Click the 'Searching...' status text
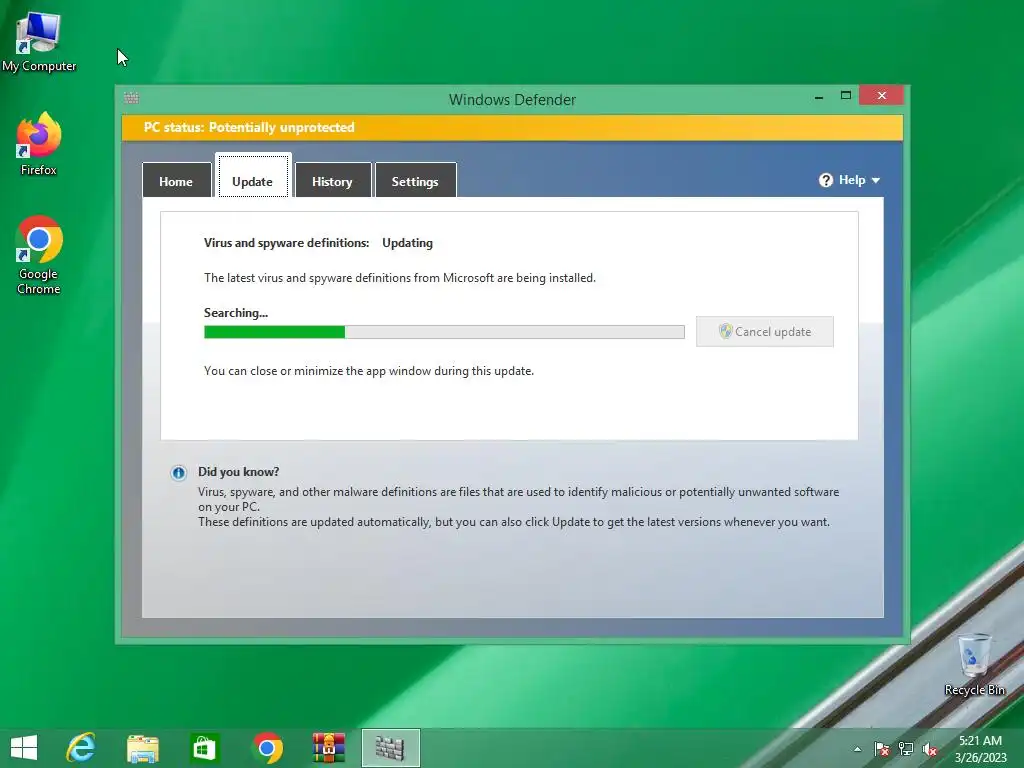This screenshot has height=768, width=1024. coord(236,313)
